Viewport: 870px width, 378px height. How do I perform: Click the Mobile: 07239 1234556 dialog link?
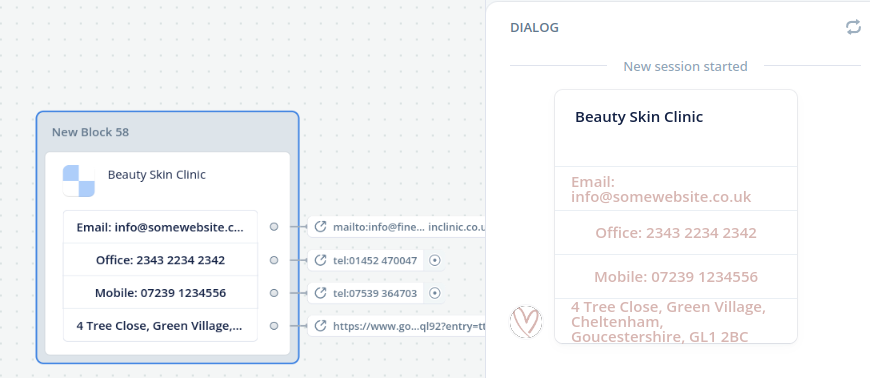(676, 276)
